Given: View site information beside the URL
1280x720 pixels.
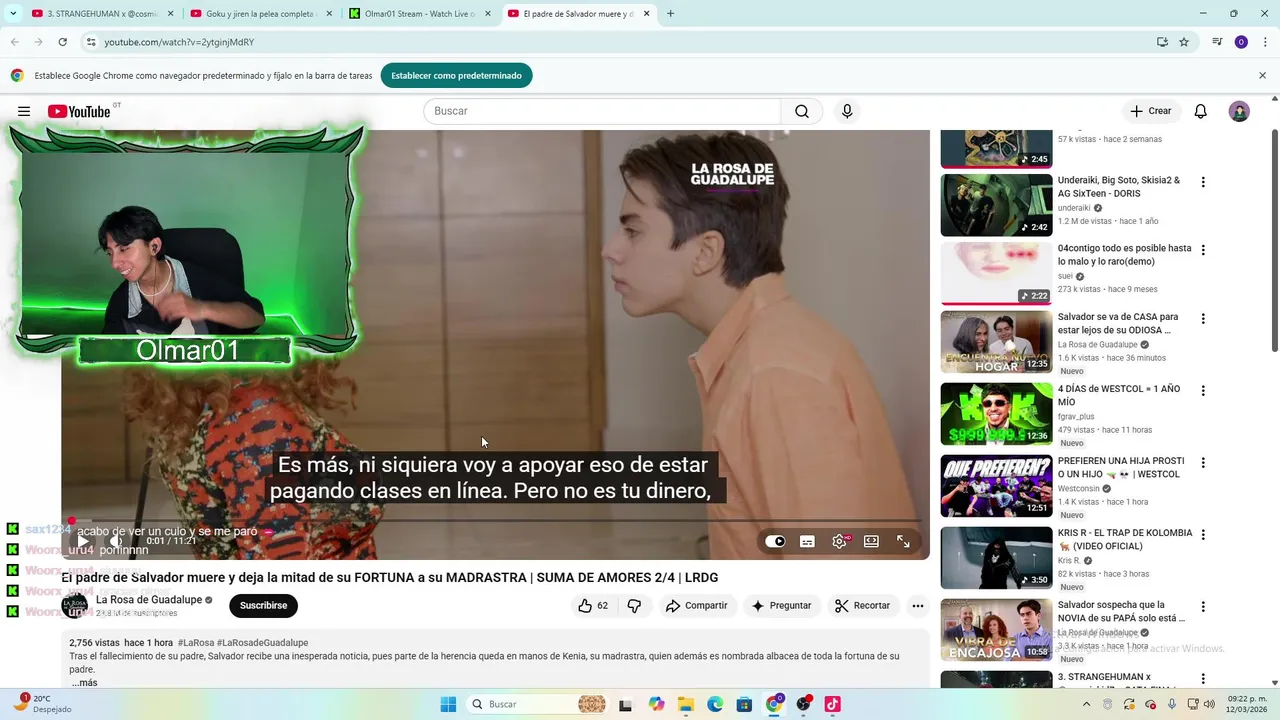Looking at the screenshot, I should pos(91,42).
